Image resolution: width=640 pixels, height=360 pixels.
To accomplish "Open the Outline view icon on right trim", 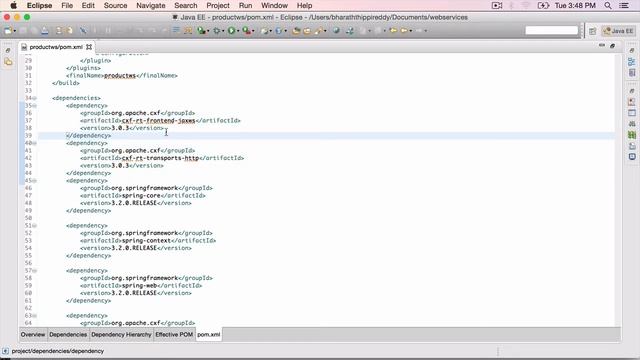I will click(x=632, y=62).
